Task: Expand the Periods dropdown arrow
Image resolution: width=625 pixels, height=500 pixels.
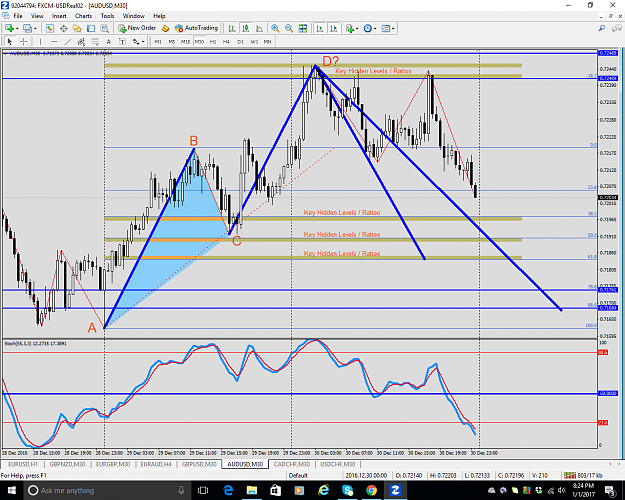Action: click(375, 28)
